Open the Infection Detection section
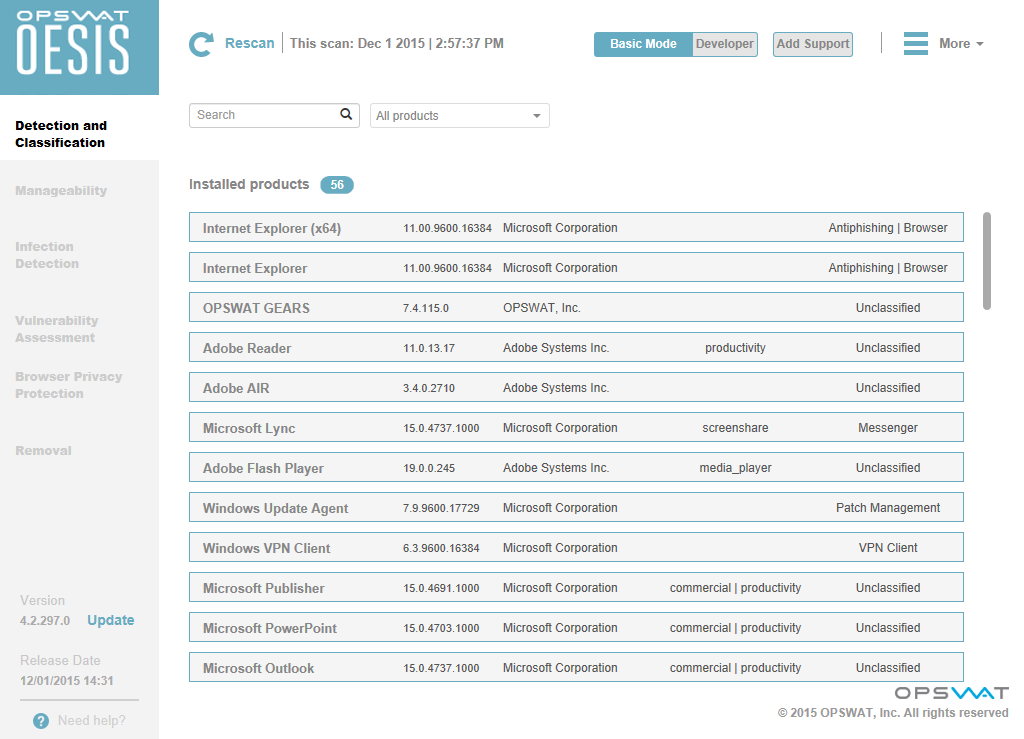Screen dimensions: 1024x739 (x=47, y=255)
